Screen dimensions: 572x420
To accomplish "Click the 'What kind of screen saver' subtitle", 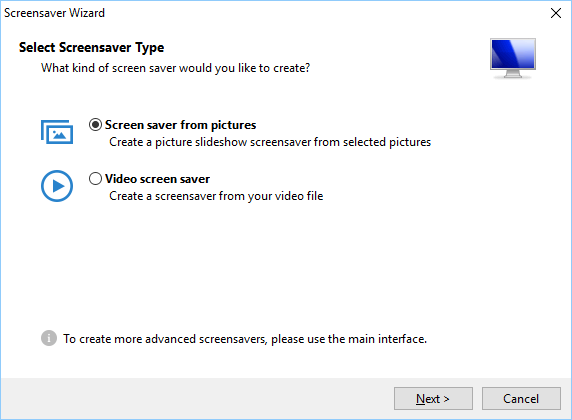I will tap(175, 68).
